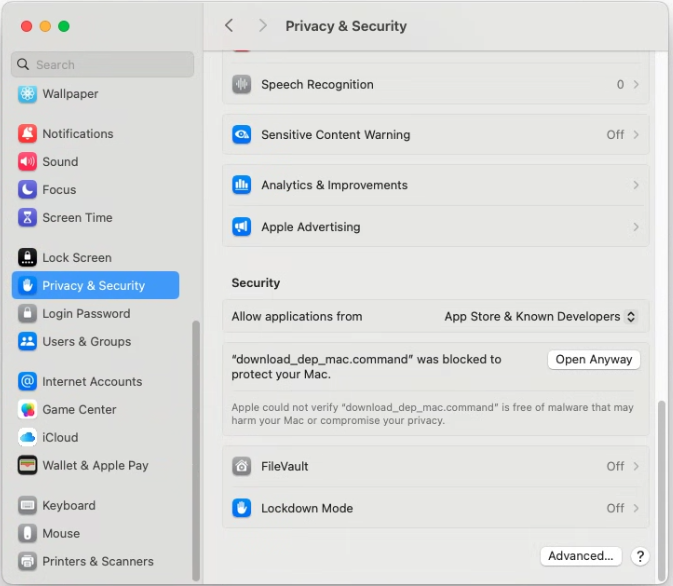Click the sidebar vertical scrollbar
Screen dimensions: 673x586
pos(196,450)
